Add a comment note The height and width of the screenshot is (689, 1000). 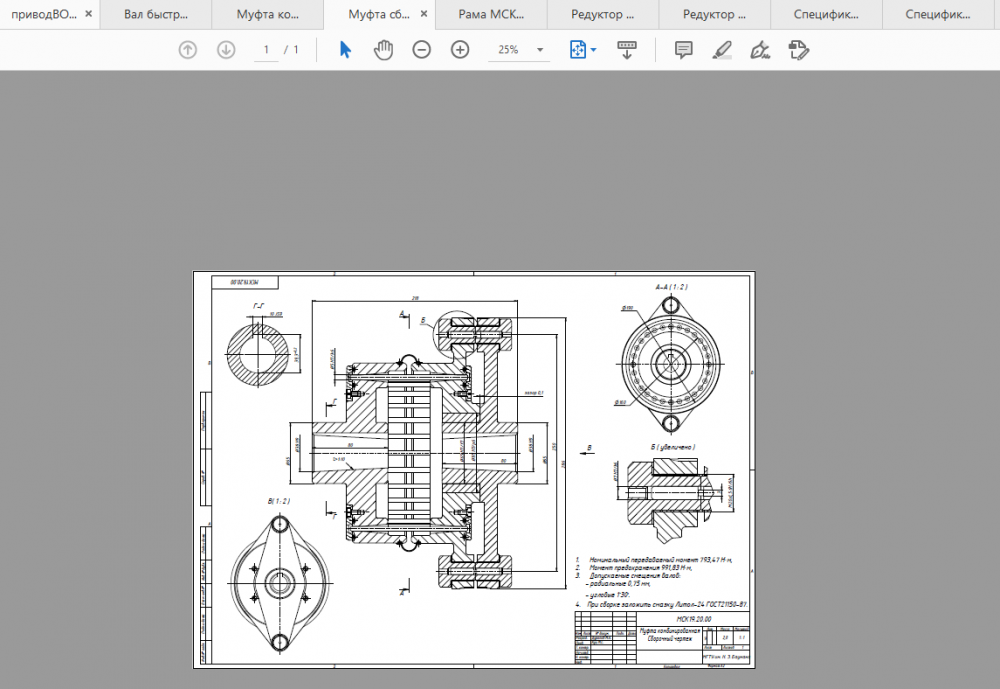684,50
